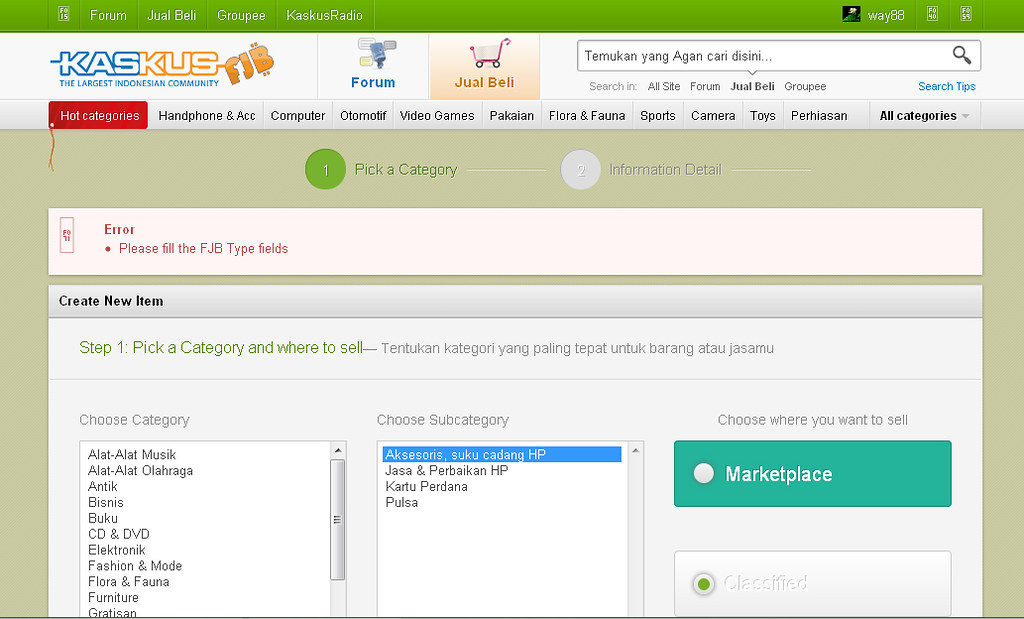
Task: Open the Otomotif category
Action: click(363, 116)
